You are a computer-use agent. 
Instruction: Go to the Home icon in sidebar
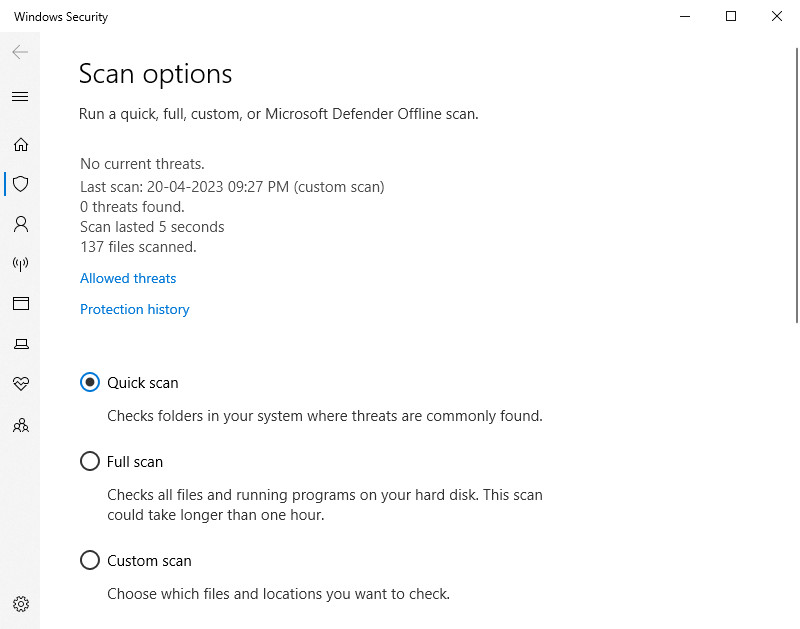[x=20, y=144]
